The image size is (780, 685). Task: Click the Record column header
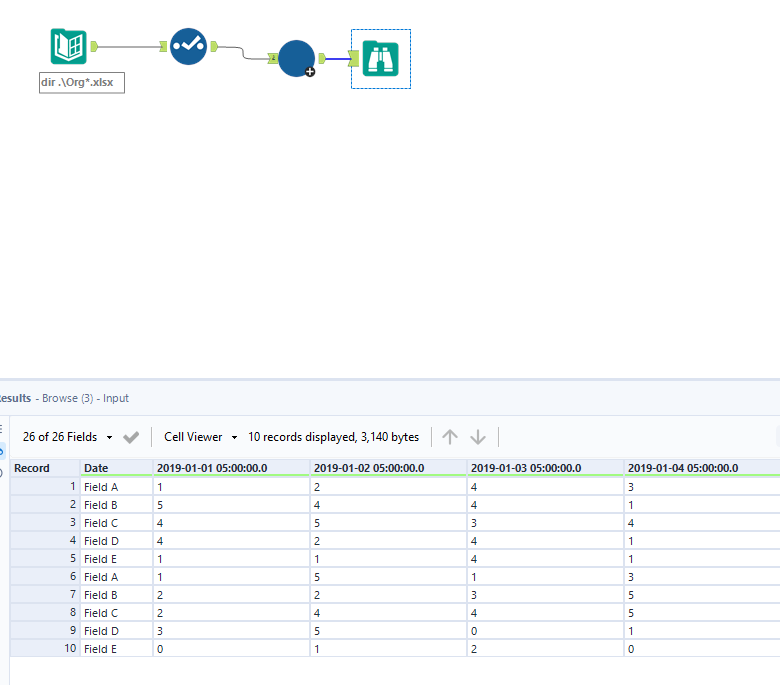[x=32, y=468]
